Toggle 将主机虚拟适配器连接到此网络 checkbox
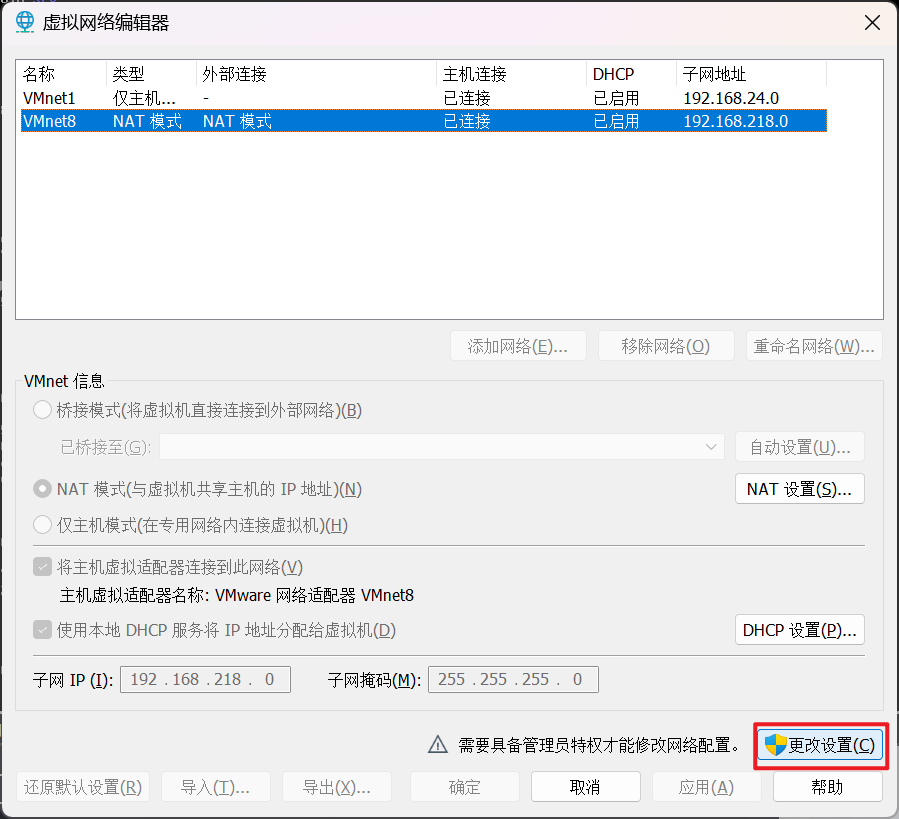Image resolution: width=899 pixels, height=819 pixels. (42, 567)
